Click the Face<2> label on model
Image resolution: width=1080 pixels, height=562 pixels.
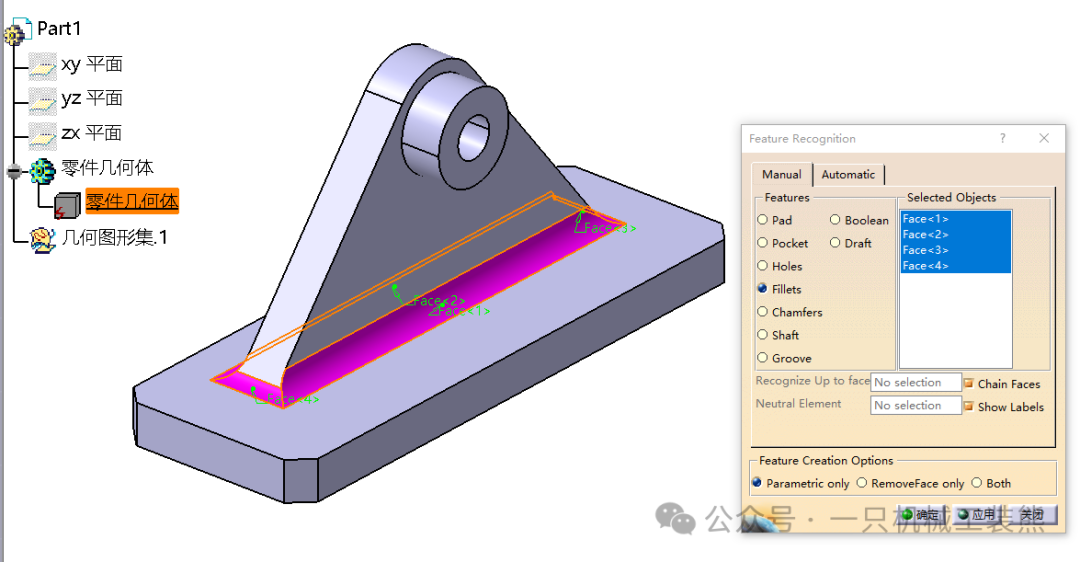click(439, 300)
